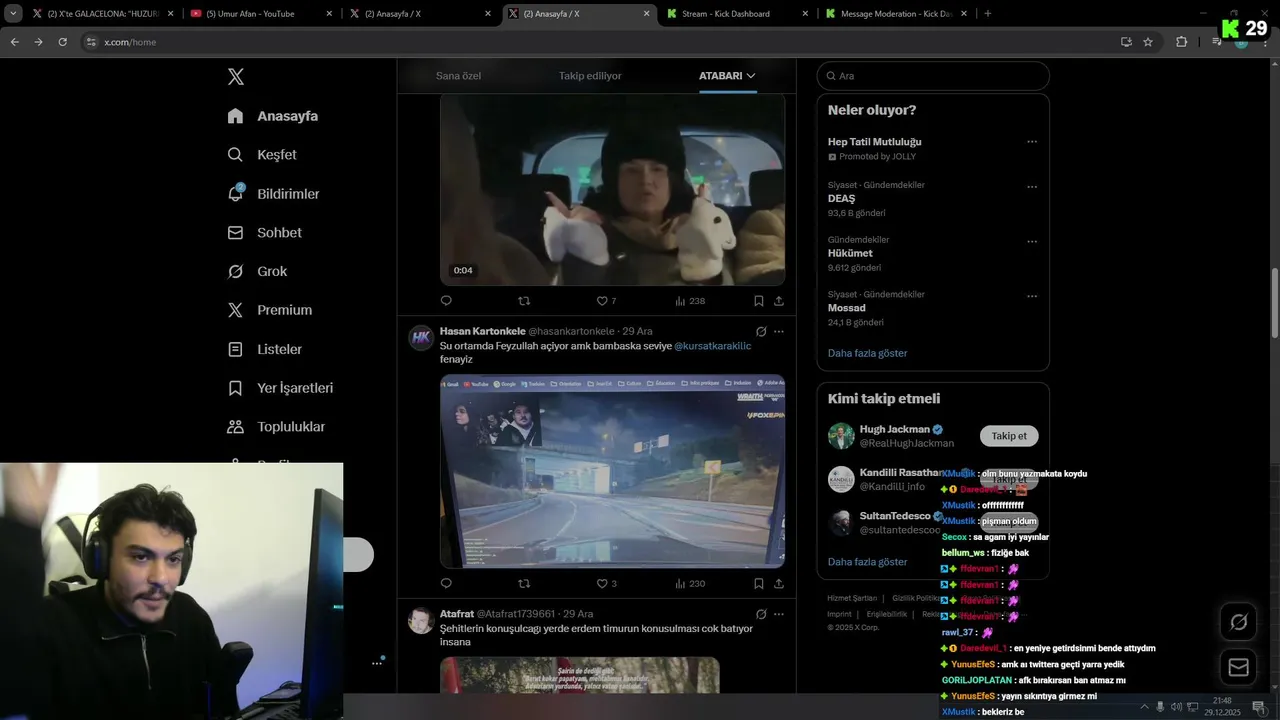
Task: Play the 0:04 video in feed
Action: [612, 190]
